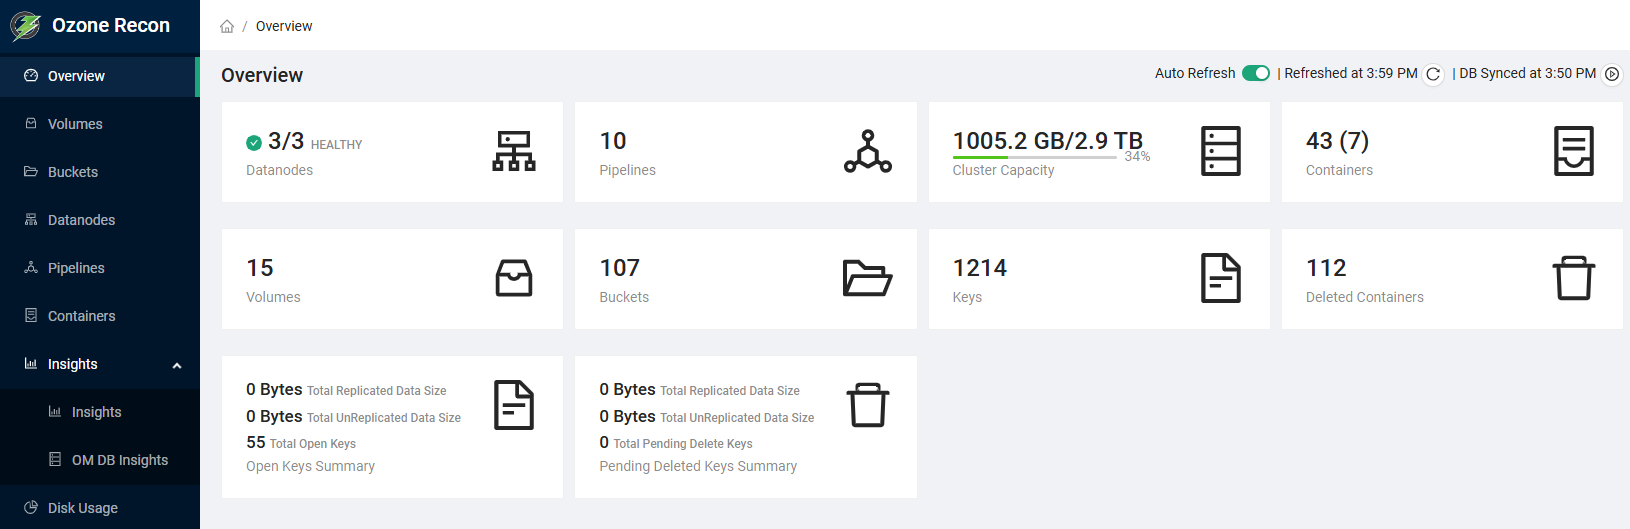Click the HEALTHY status label
The image size is (1630, 529).
pos(337,145)
